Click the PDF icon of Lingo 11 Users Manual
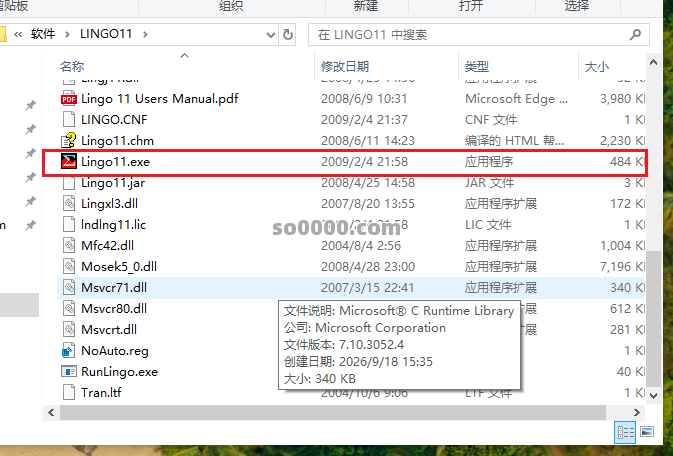This screenshot has width=673, height=456. 69,99
